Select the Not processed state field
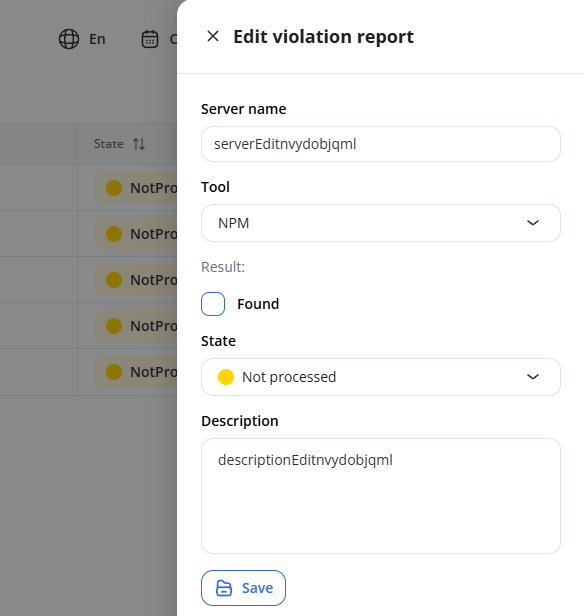This screenshot has width=584, height=616. pos(381,377)
